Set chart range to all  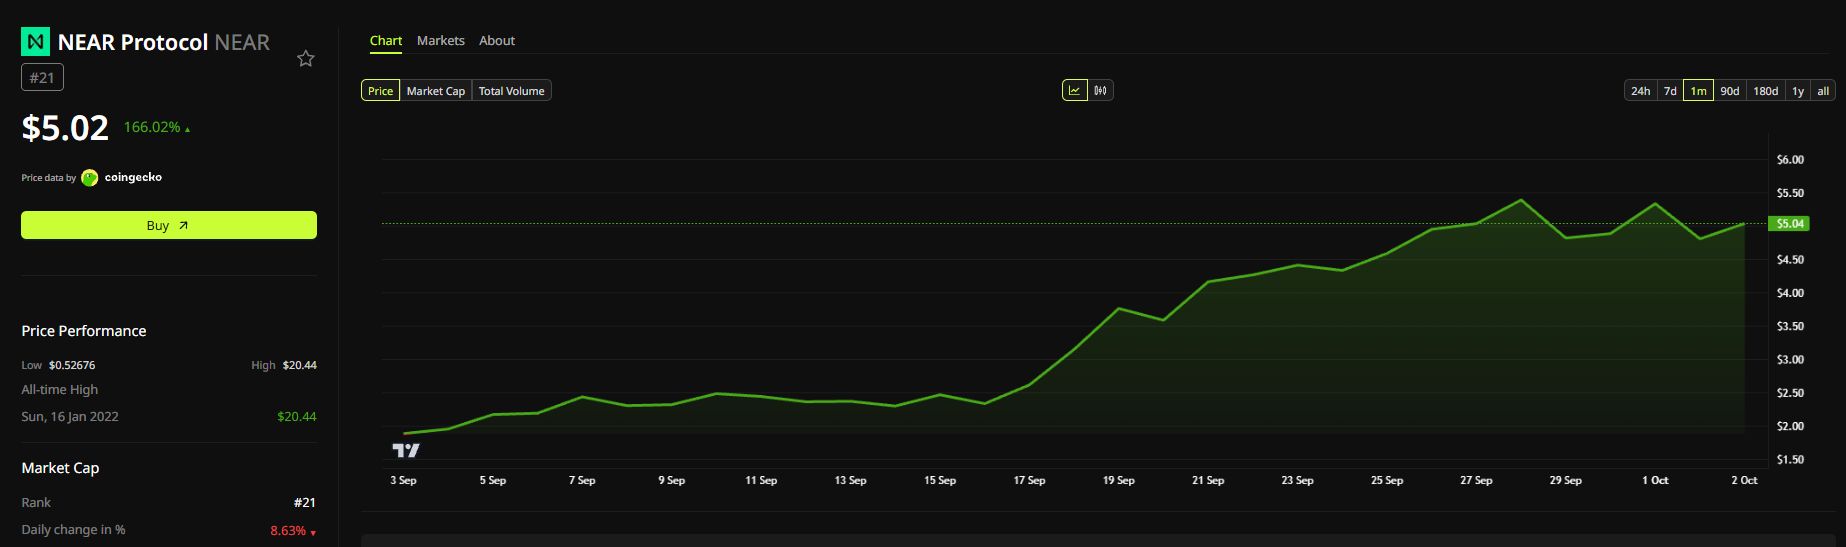(1823, 91)
